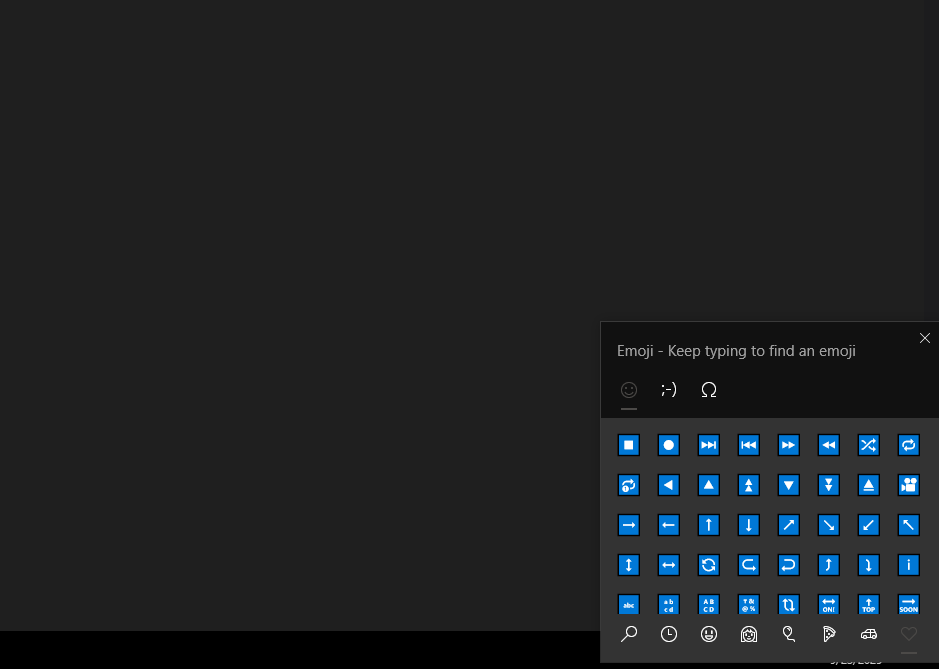The width and height of the screenshot is (939, 669).
Task: Pick the single up triangle emoji
Action: click(x=708, y=485)
